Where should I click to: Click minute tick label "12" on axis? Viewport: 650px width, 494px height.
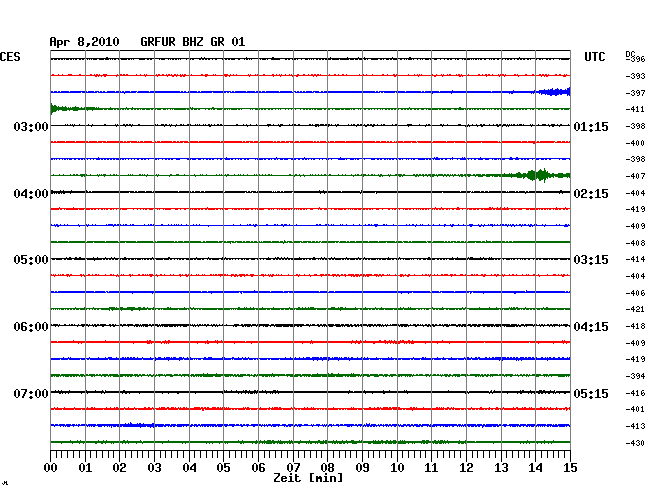pyautogui.click(x=466, y=467)
